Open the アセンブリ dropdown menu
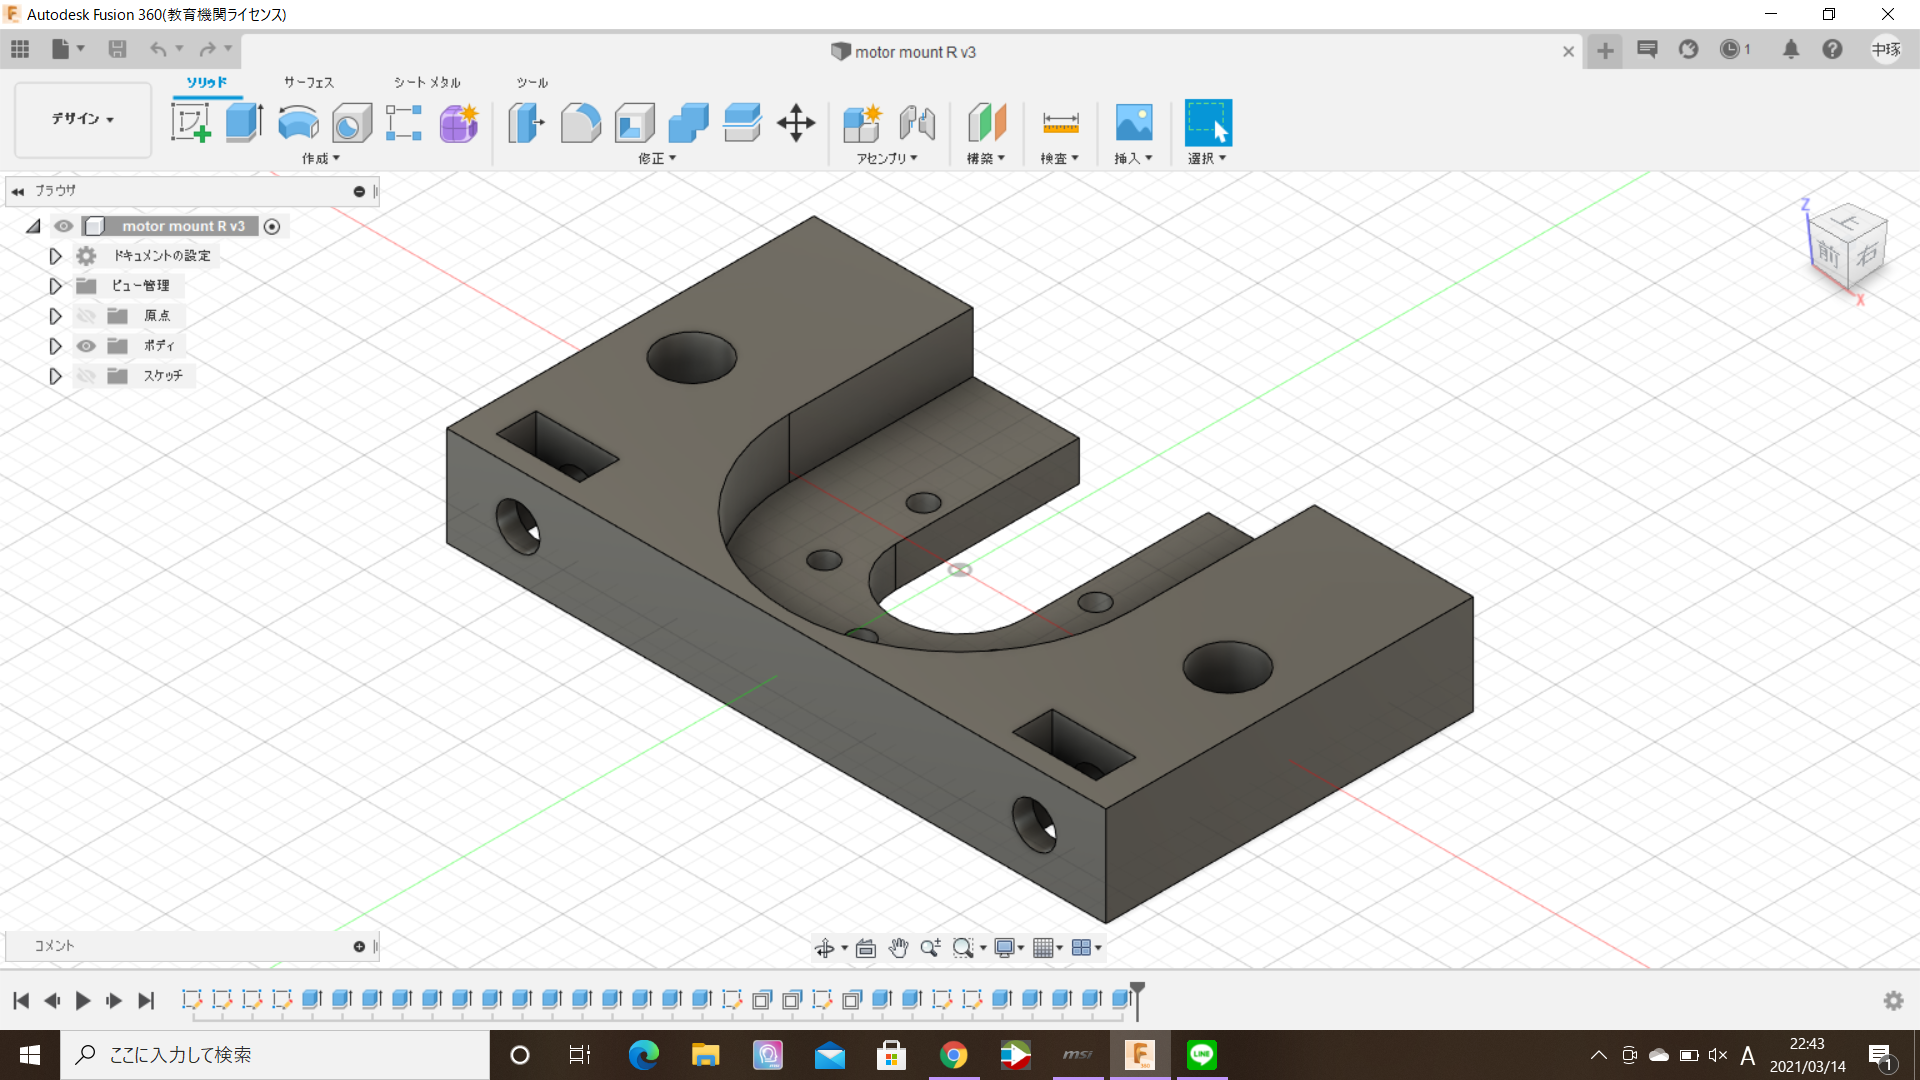This screenshot has height=1080, width=1920. [x=887, y=159]
